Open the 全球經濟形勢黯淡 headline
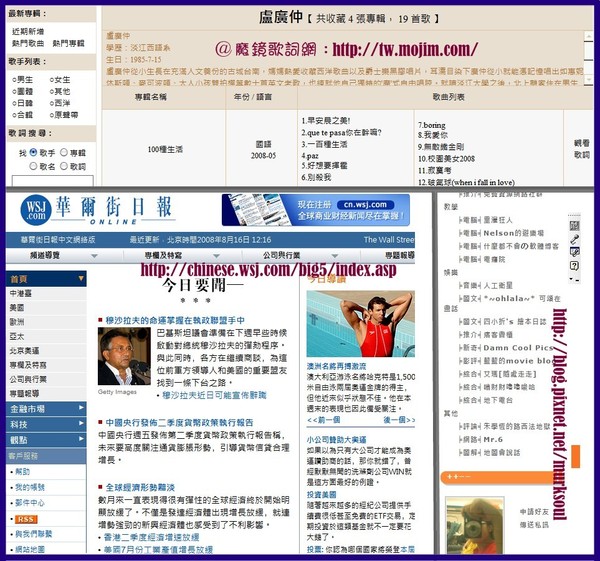 [140, 487]
